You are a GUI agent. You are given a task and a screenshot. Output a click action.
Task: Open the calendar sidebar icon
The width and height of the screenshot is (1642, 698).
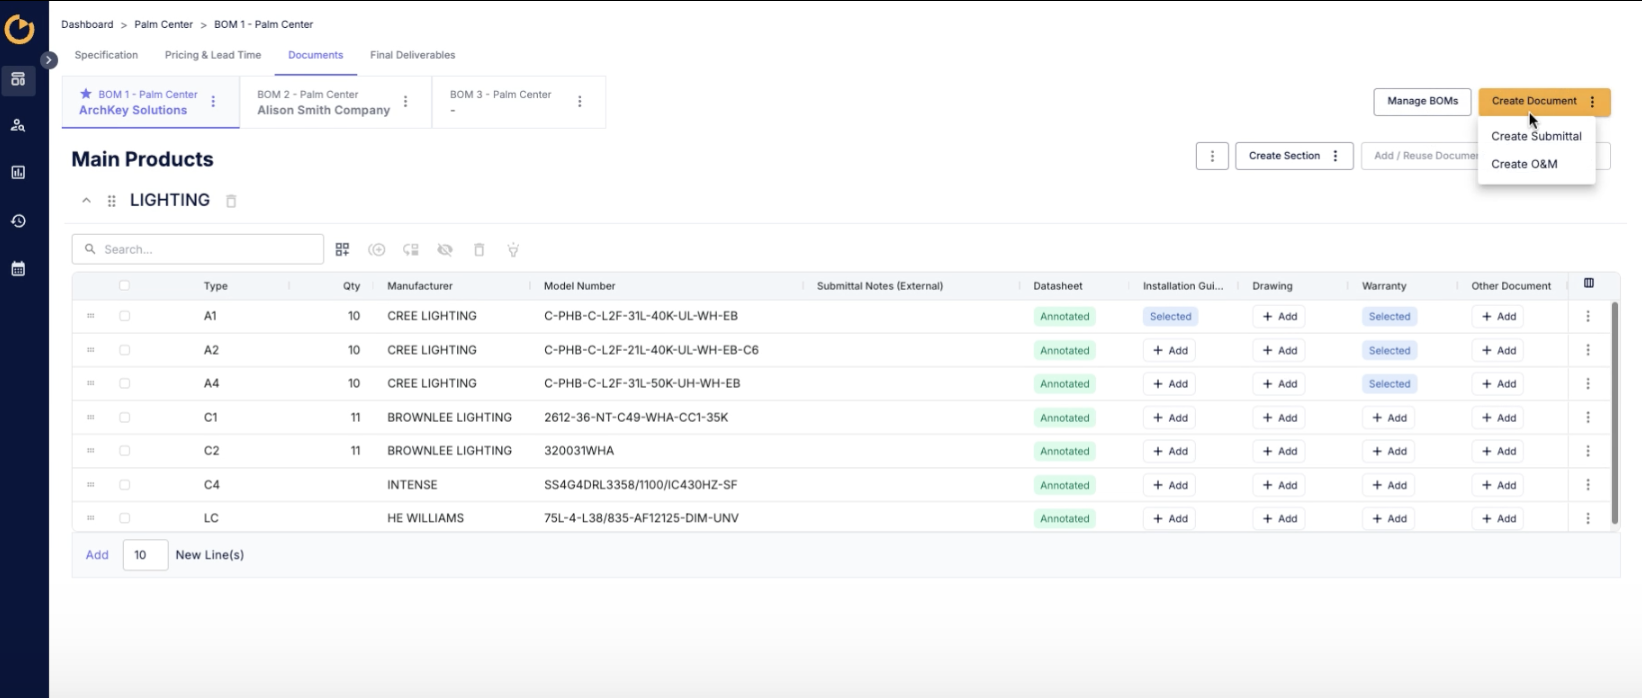point(18,268)
